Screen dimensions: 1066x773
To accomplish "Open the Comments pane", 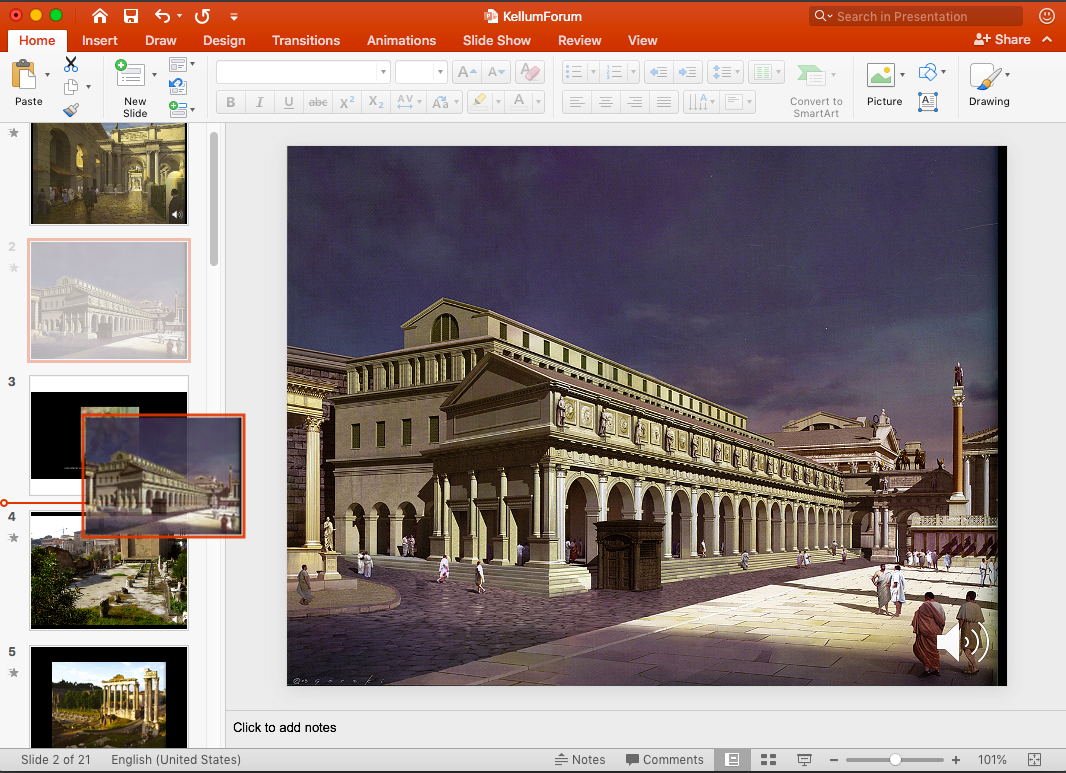I will tap(665, 759).
